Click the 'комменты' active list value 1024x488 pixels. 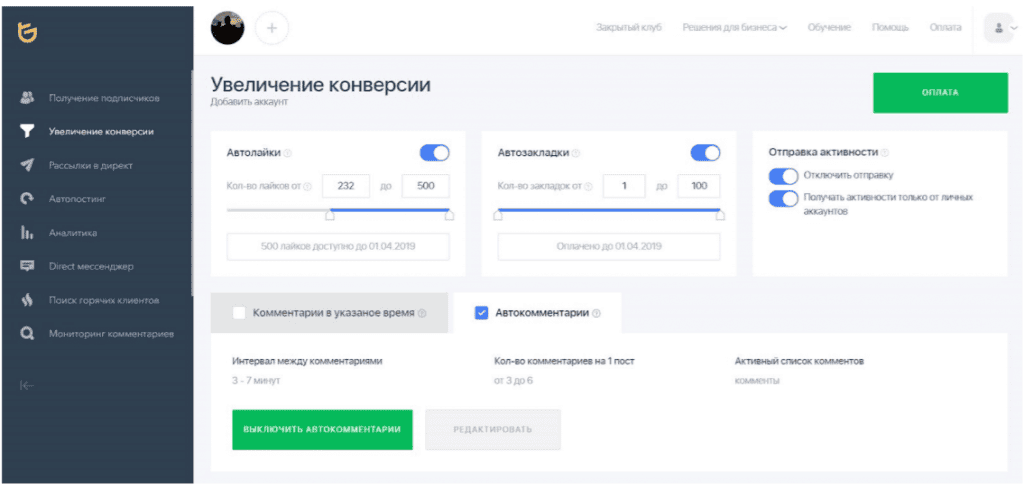(x=757, y=380)
